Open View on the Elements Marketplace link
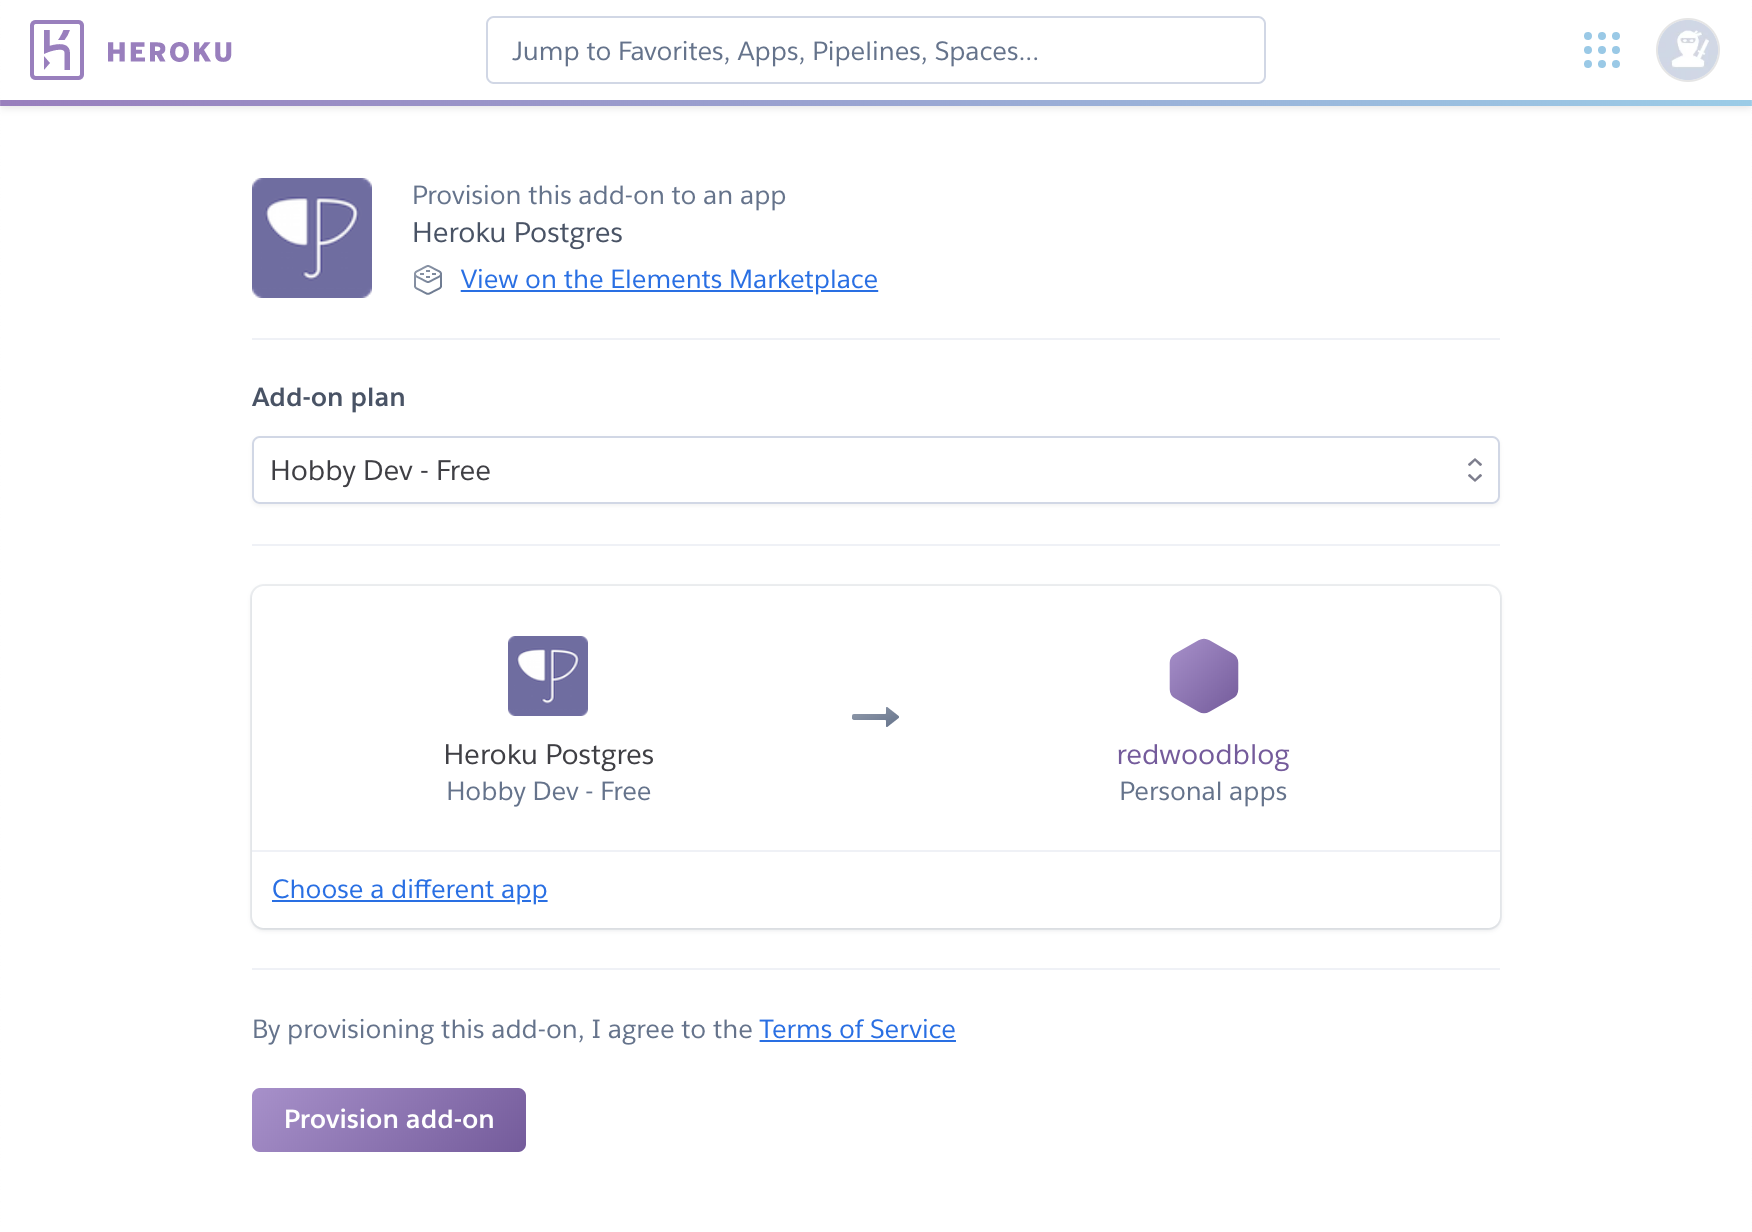The width and height of the screenshot is (1752, 1232). click(x=669, y=279)
